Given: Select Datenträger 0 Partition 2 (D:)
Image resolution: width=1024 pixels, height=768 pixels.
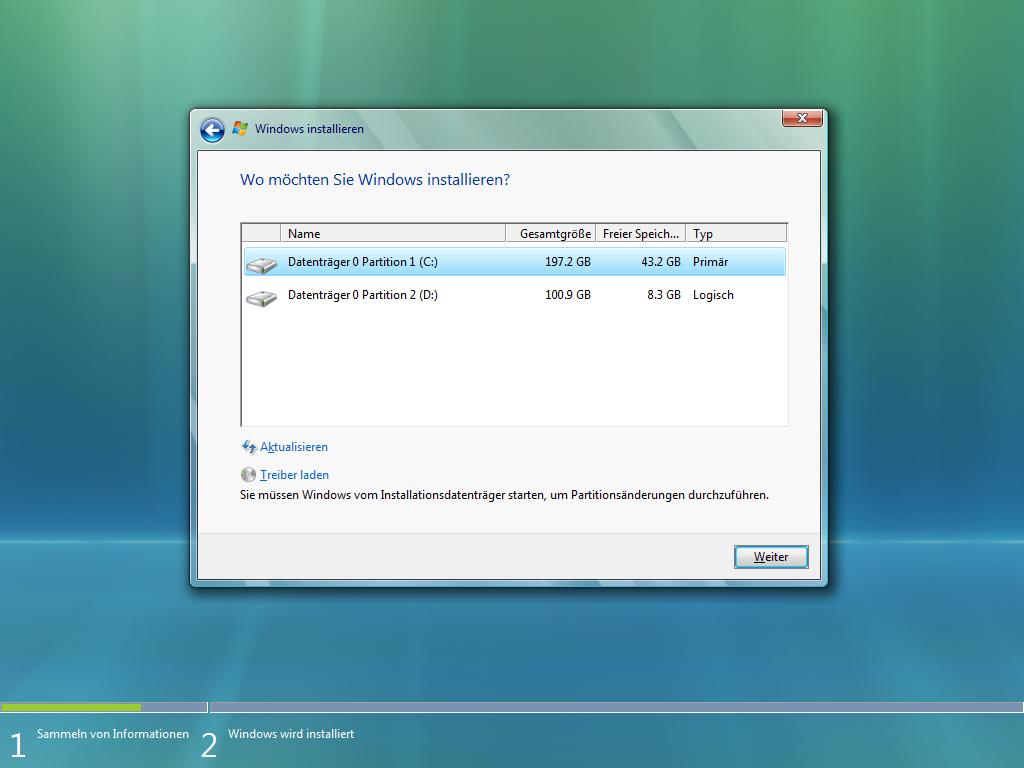Looking at the screenshot, I should click(515, 295).
